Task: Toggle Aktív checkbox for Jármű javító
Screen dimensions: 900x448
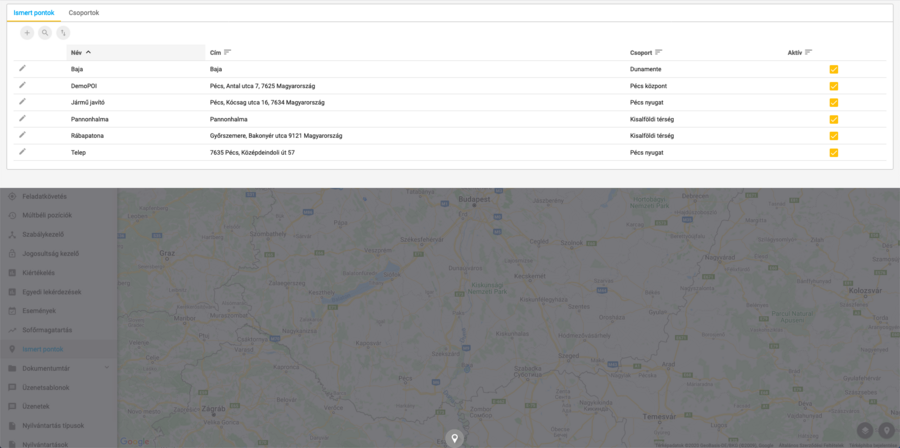Action: coord(833,102)
